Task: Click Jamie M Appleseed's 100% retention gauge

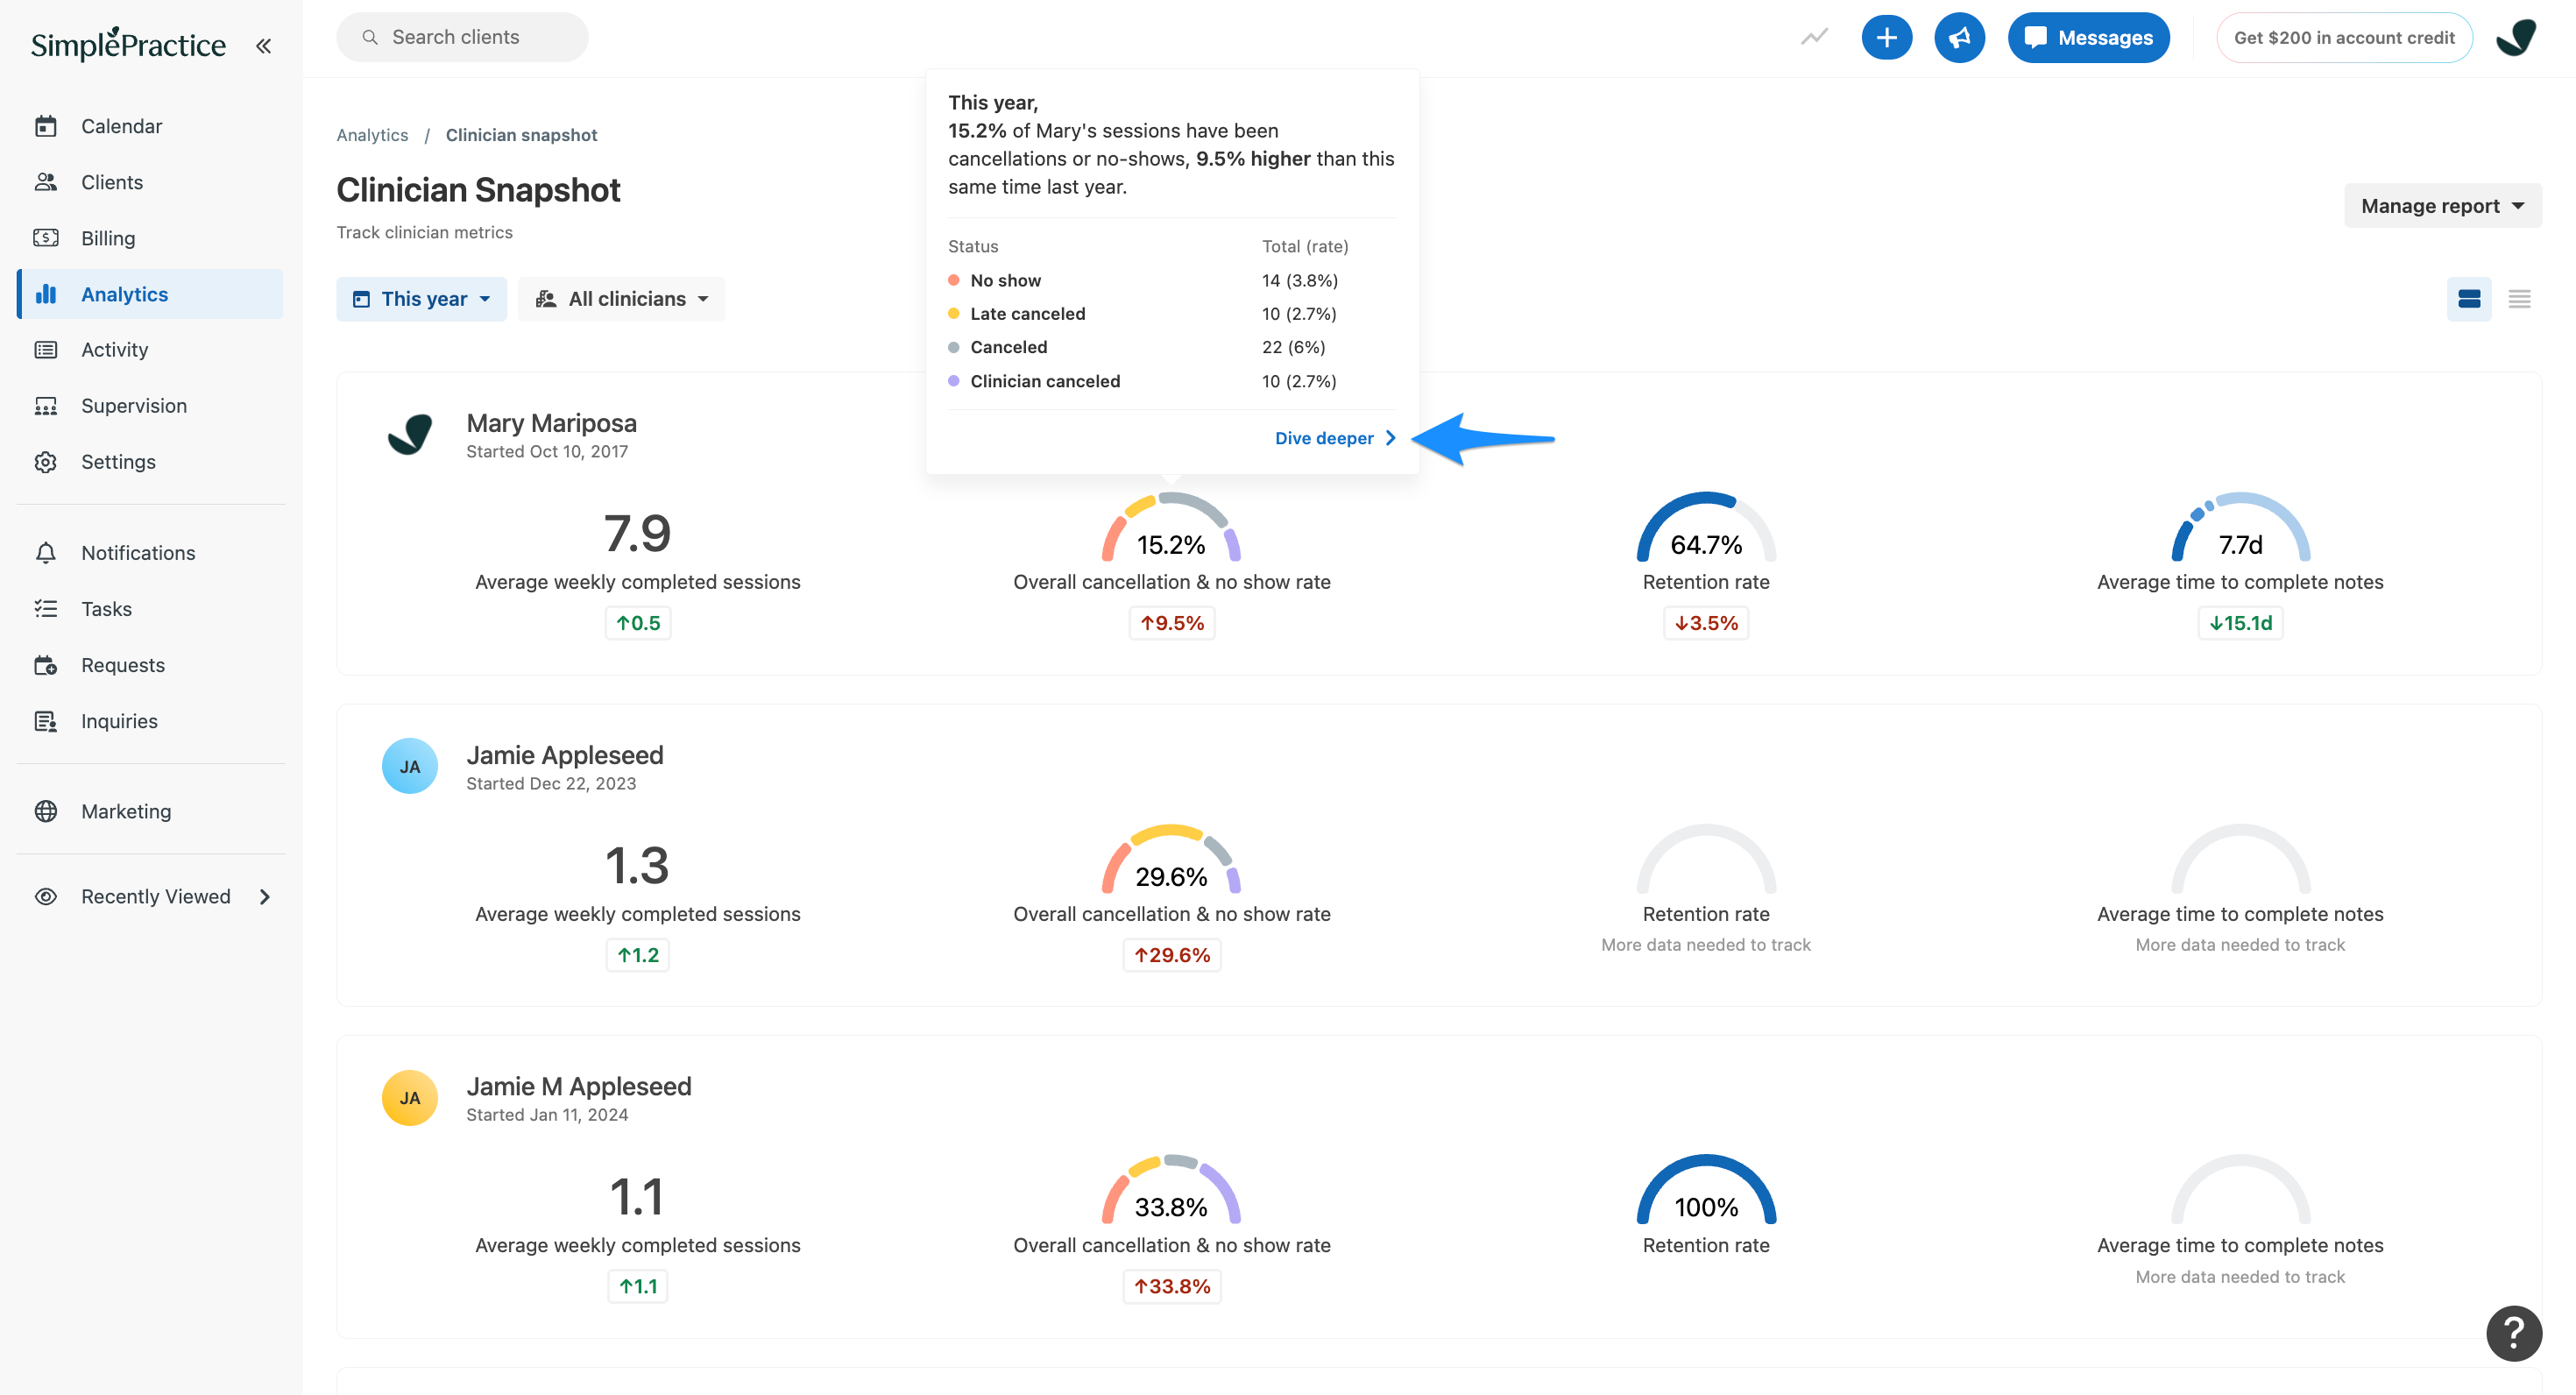Action: (1706, 1190)
